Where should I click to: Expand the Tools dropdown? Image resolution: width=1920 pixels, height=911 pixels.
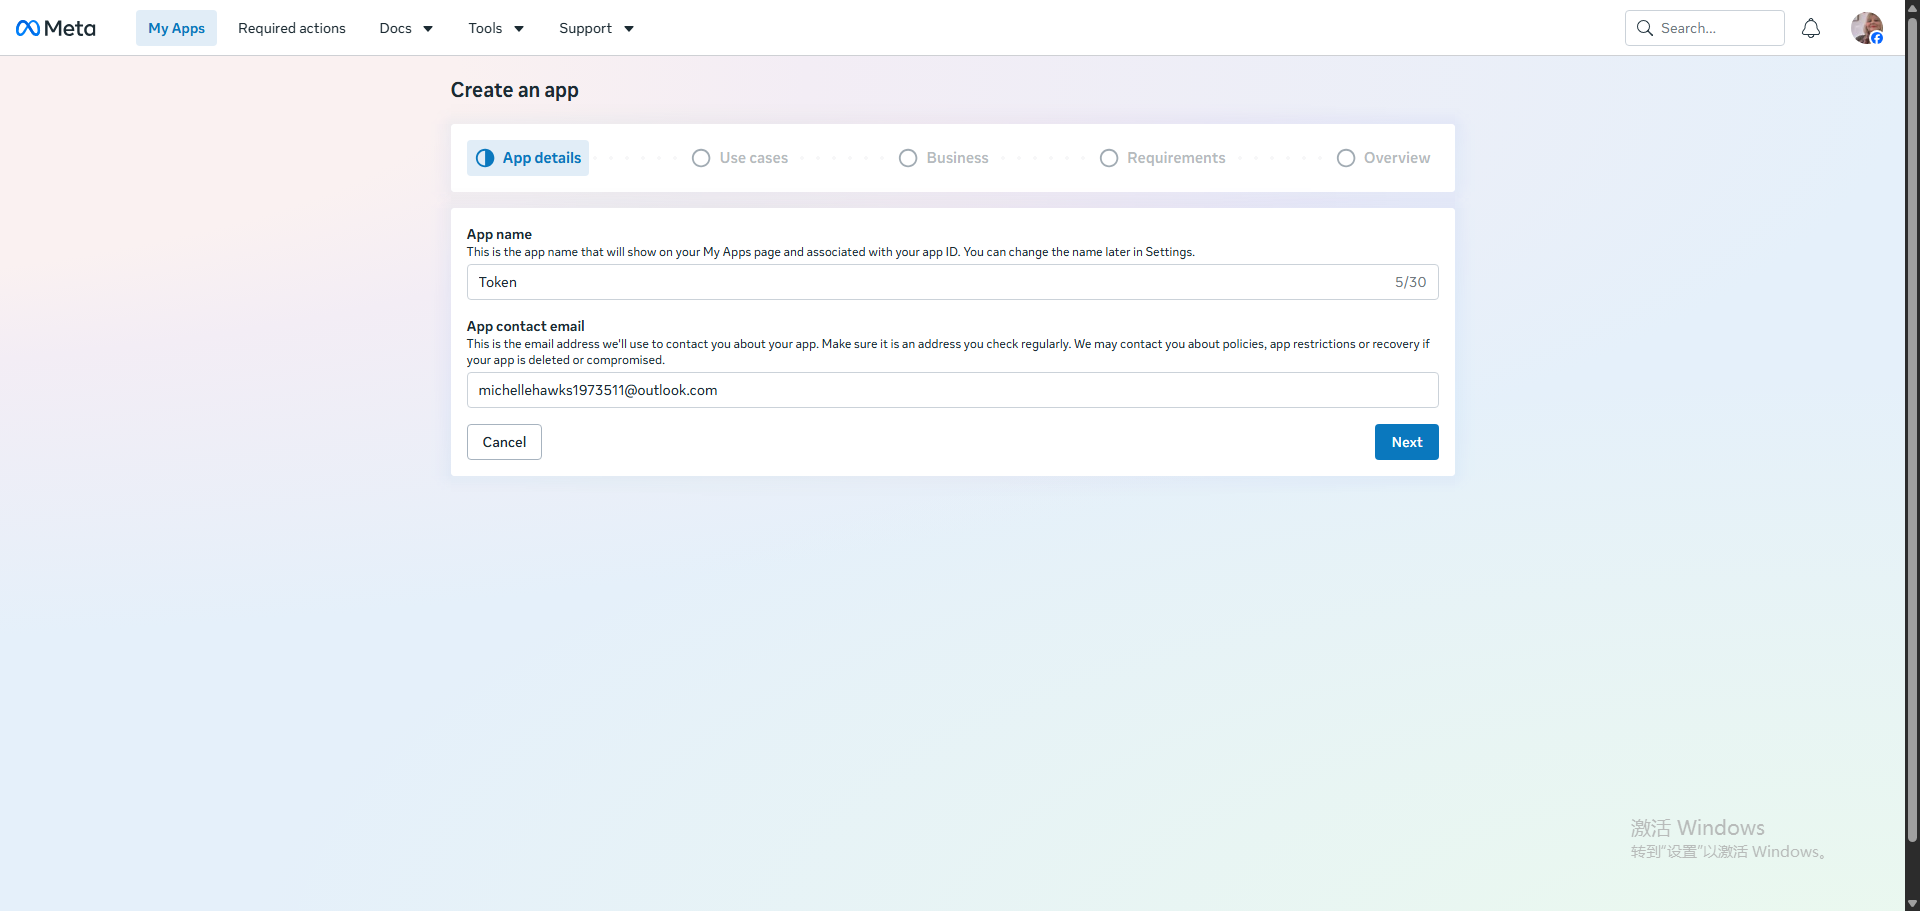click(496, 28)
